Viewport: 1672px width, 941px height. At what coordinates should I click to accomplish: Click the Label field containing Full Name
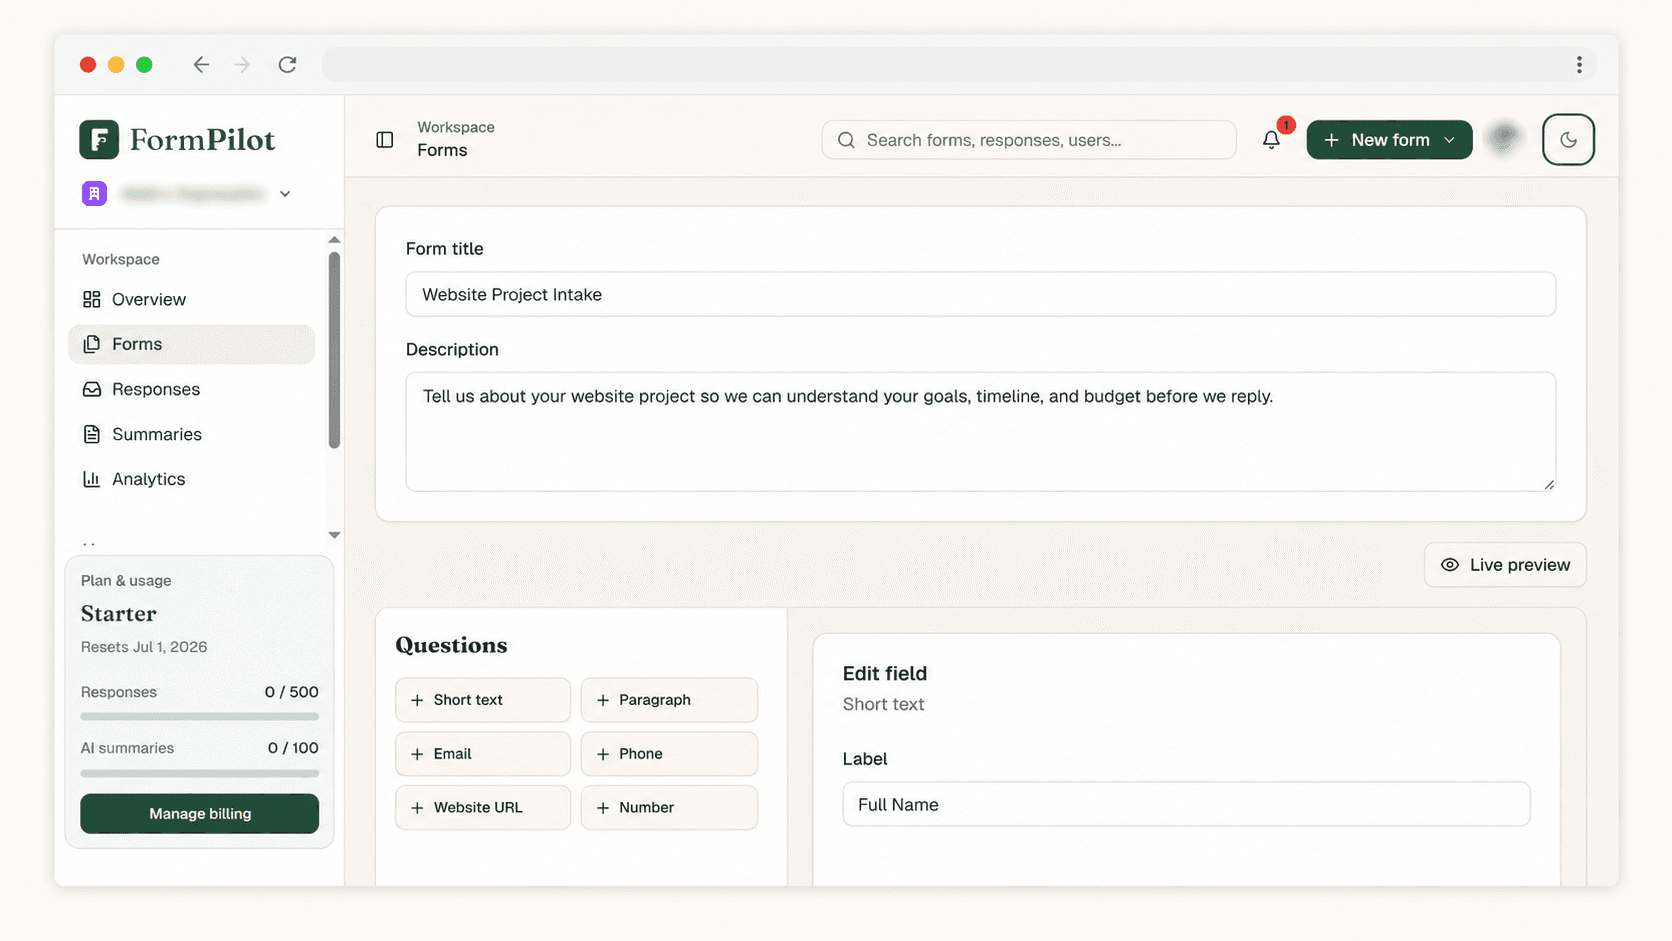coord(1186,804)
